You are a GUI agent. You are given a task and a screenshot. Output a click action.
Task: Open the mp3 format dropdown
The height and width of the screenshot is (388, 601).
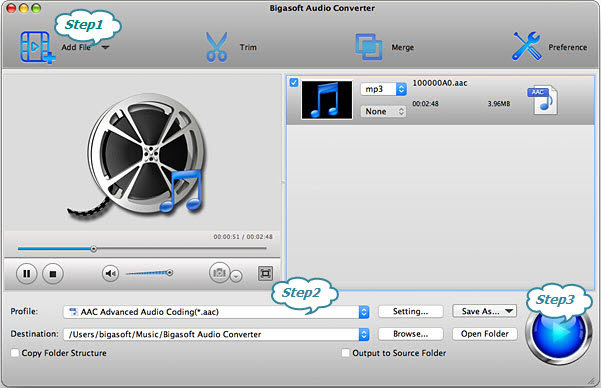[x=383, y=89]
